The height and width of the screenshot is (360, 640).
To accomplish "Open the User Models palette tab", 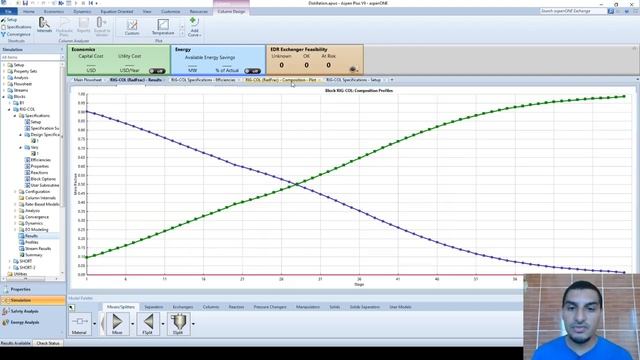I will coord(400,307).
